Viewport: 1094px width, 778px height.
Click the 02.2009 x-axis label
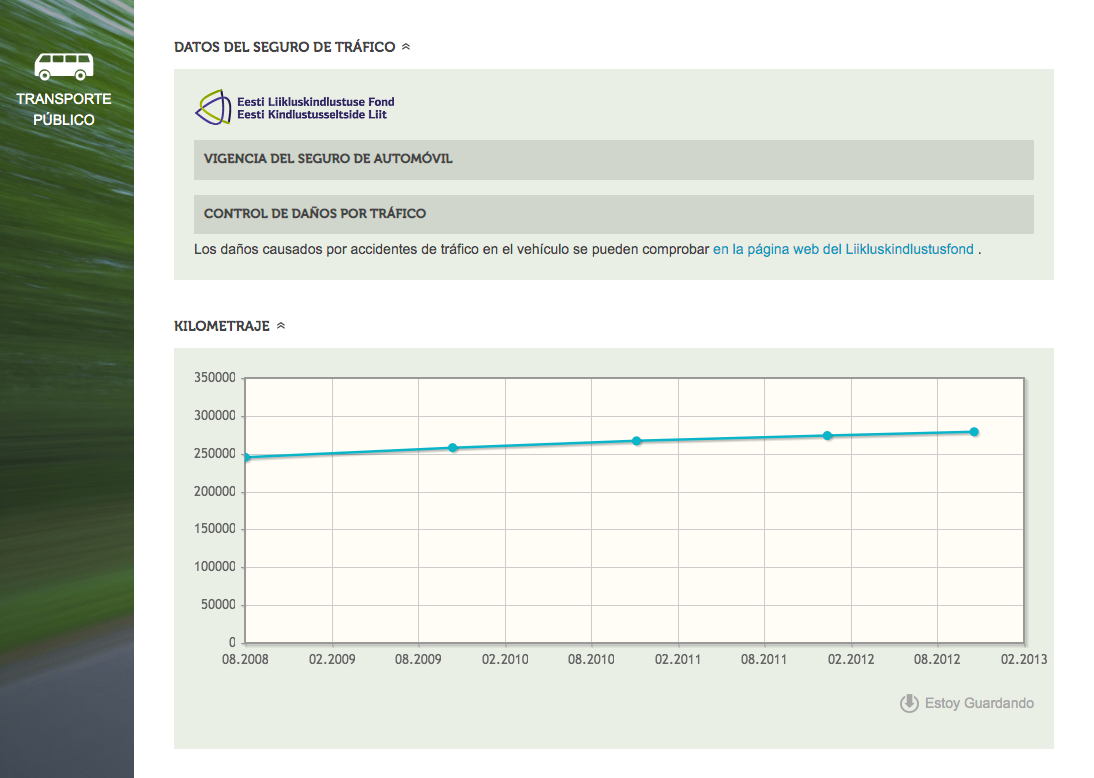(x=332, y=659)
